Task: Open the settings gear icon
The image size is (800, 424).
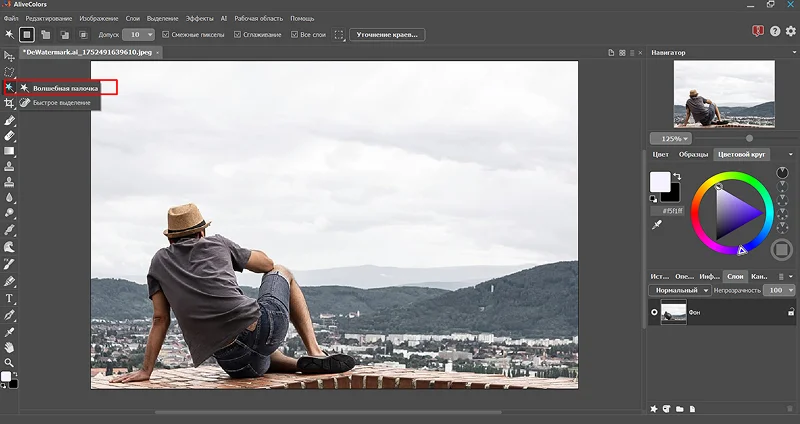Action: coord(790,31)
